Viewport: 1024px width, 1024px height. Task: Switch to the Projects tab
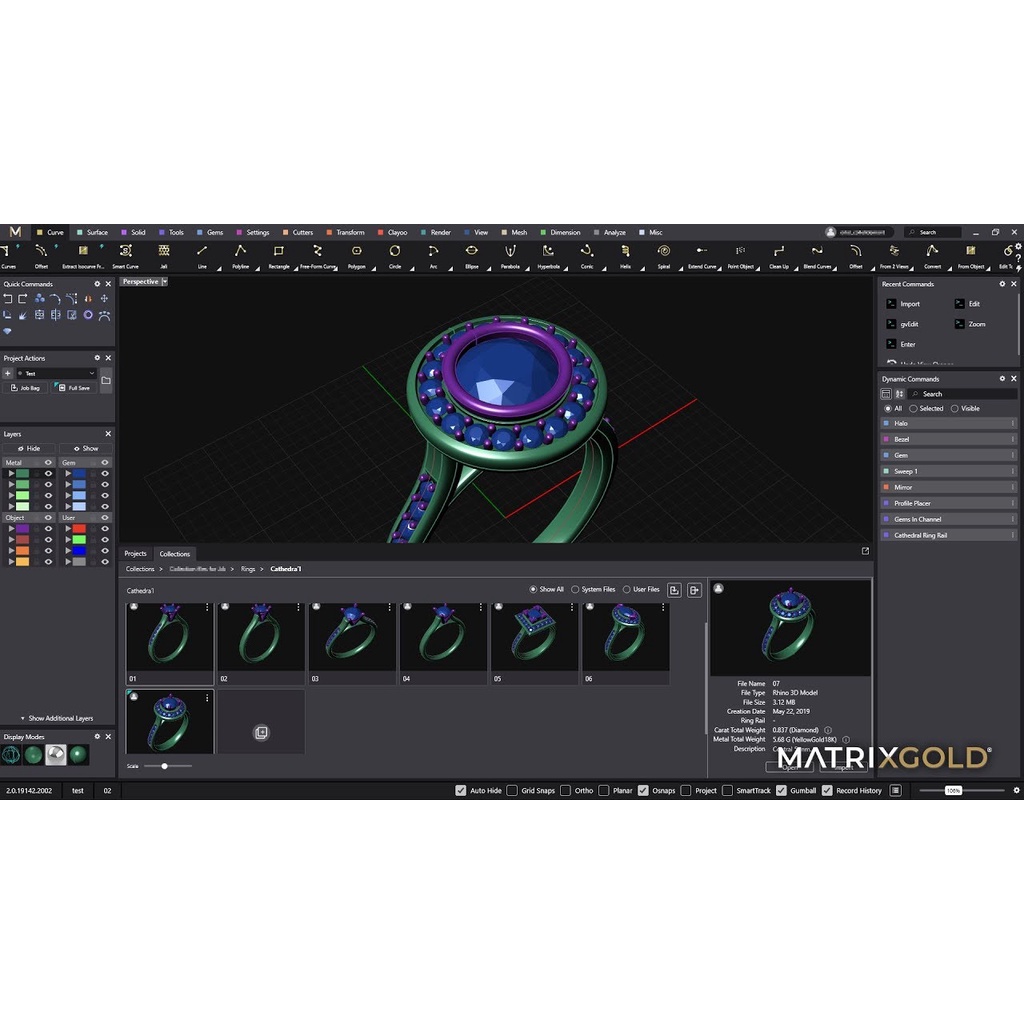(135, 553)
